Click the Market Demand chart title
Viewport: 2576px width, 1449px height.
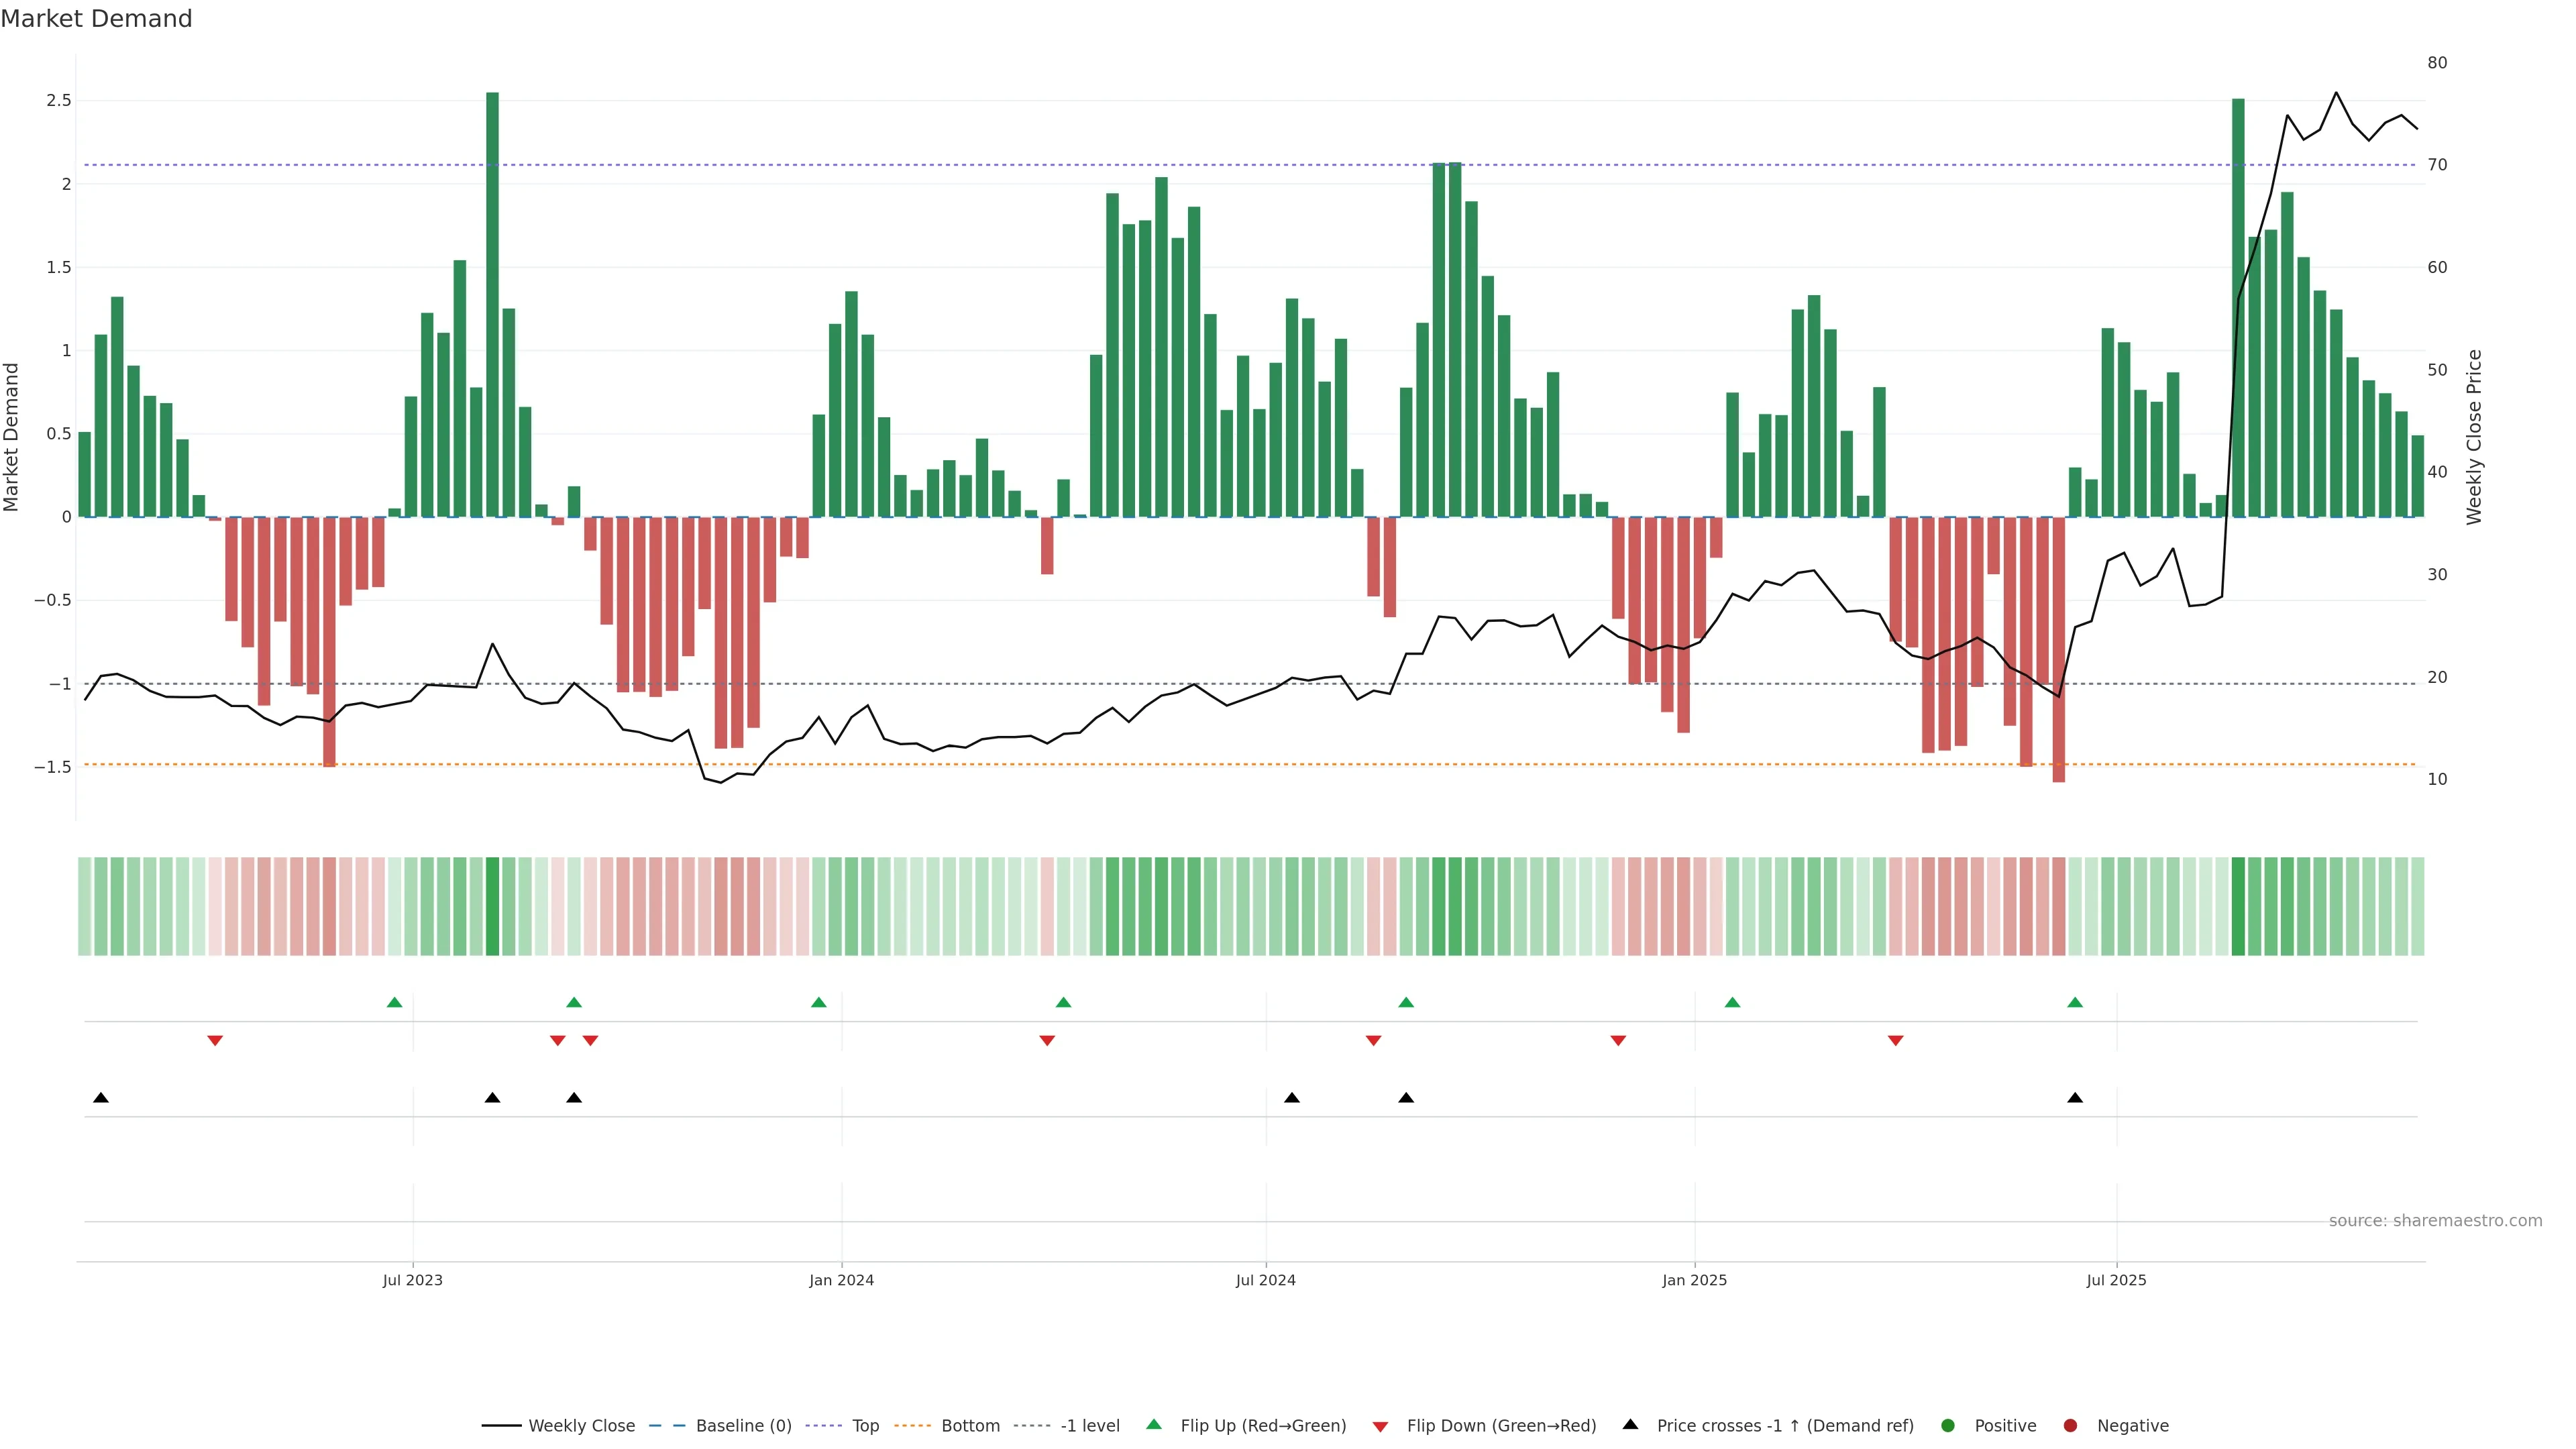[96, 19]
